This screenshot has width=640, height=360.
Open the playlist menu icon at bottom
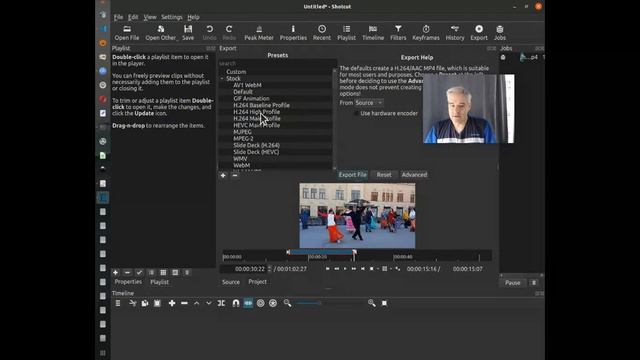187,272
